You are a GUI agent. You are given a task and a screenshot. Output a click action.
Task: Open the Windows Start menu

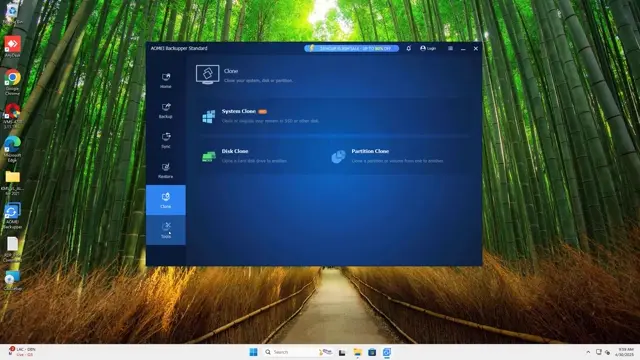253,352
